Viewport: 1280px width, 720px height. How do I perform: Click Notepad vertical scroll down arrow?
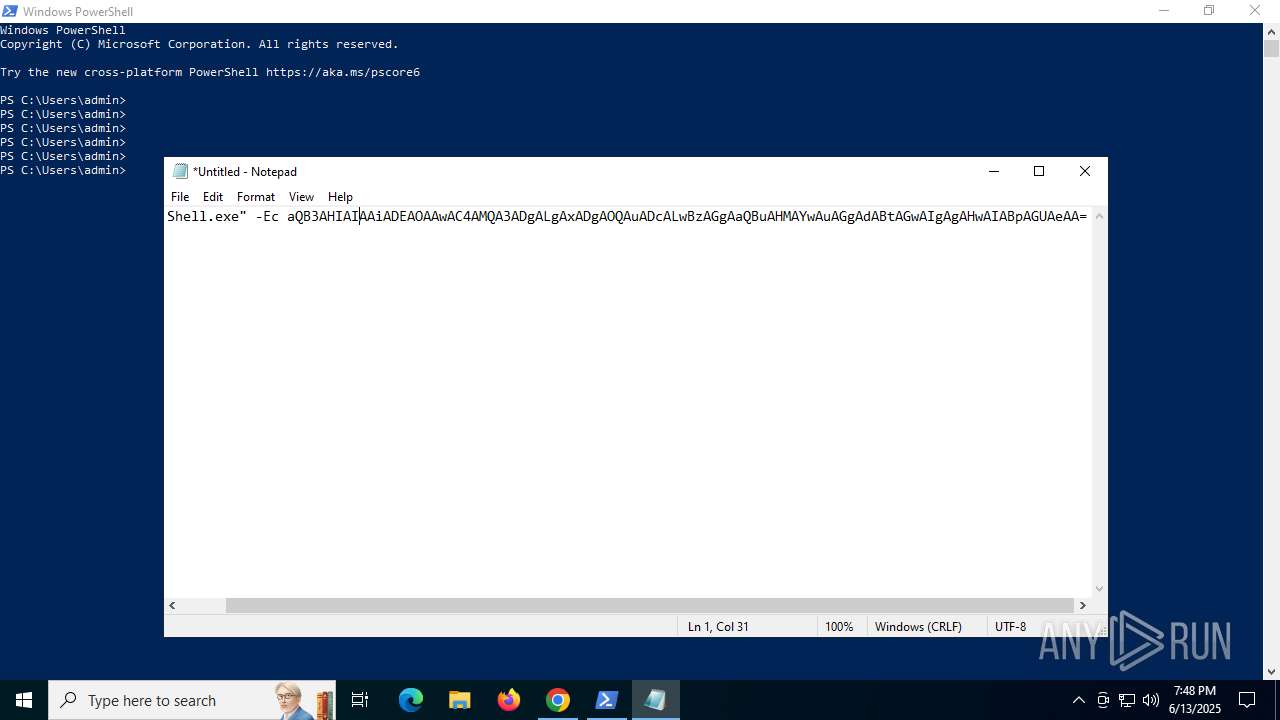click(1100, 589)
